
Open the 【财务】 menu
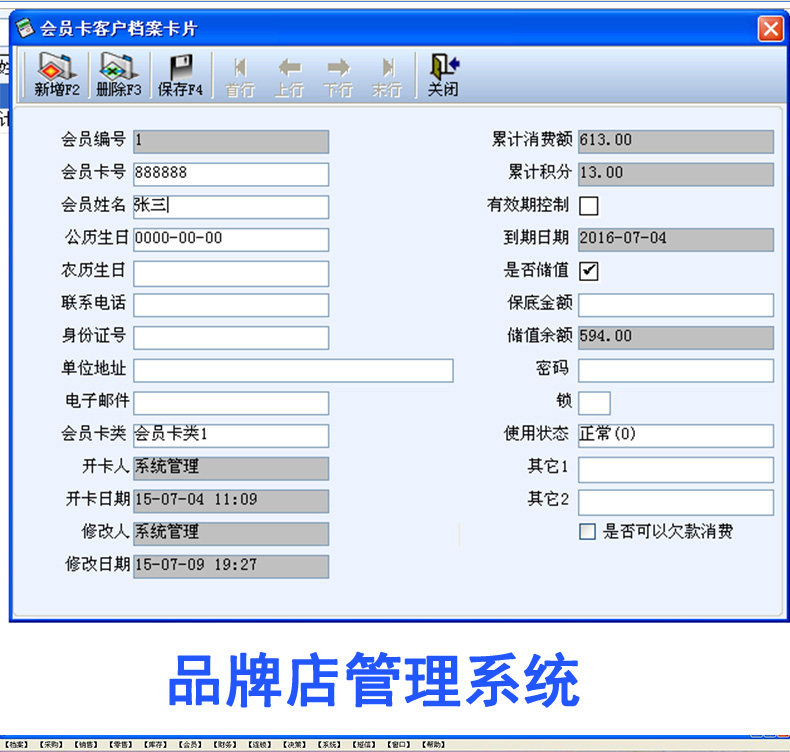pyautogui.click(x=225, y=744)
